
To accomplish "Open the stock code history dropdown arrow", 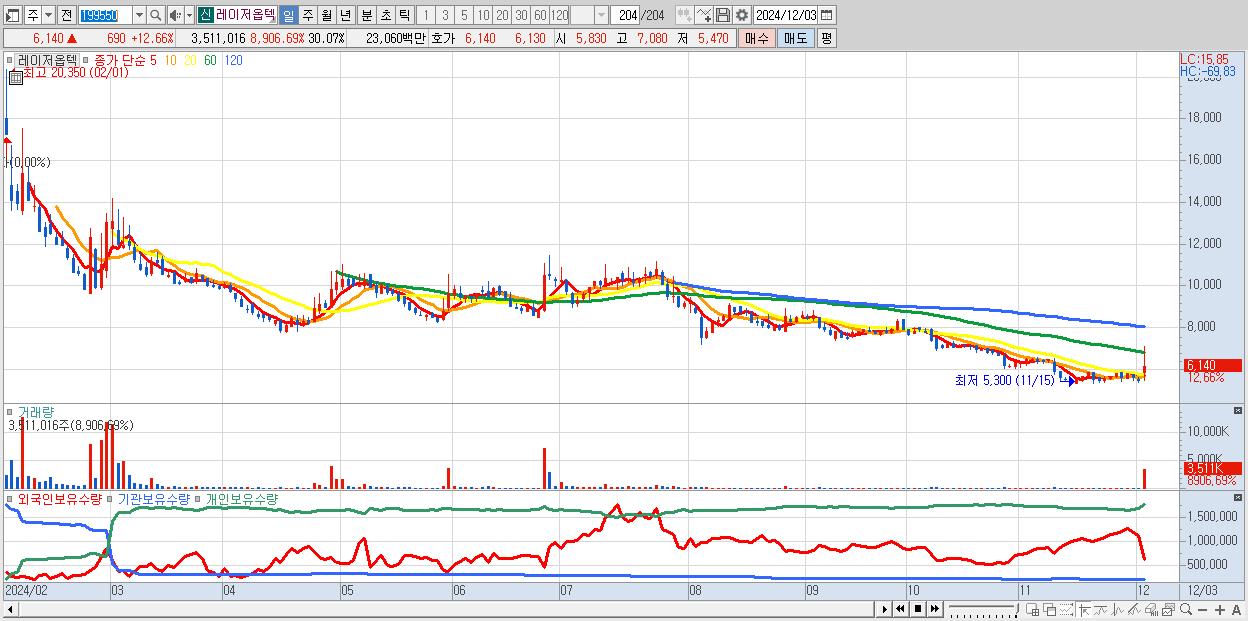I will pyautogui.click(x=139, y=15).
